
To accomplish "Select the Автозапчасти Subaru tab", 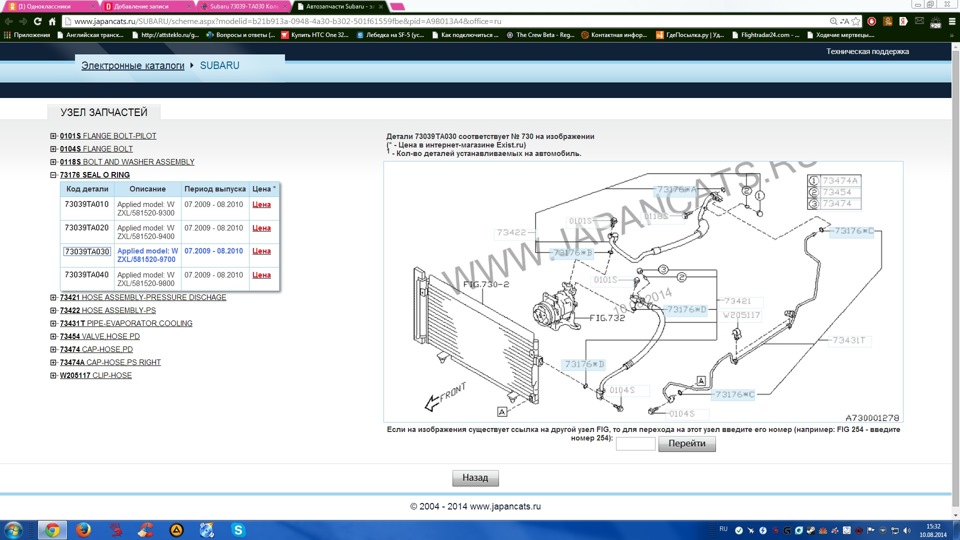I will tap(340, 6).
